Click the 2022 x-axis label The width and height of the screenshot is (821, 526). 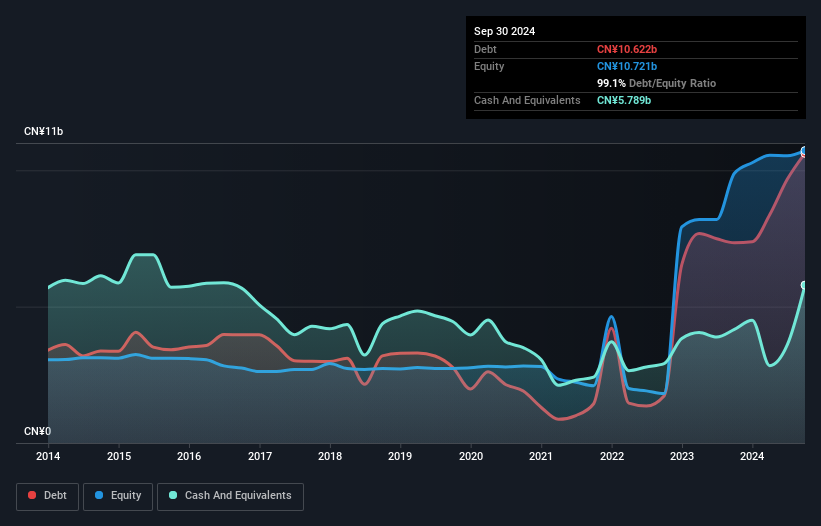point(612,456)
